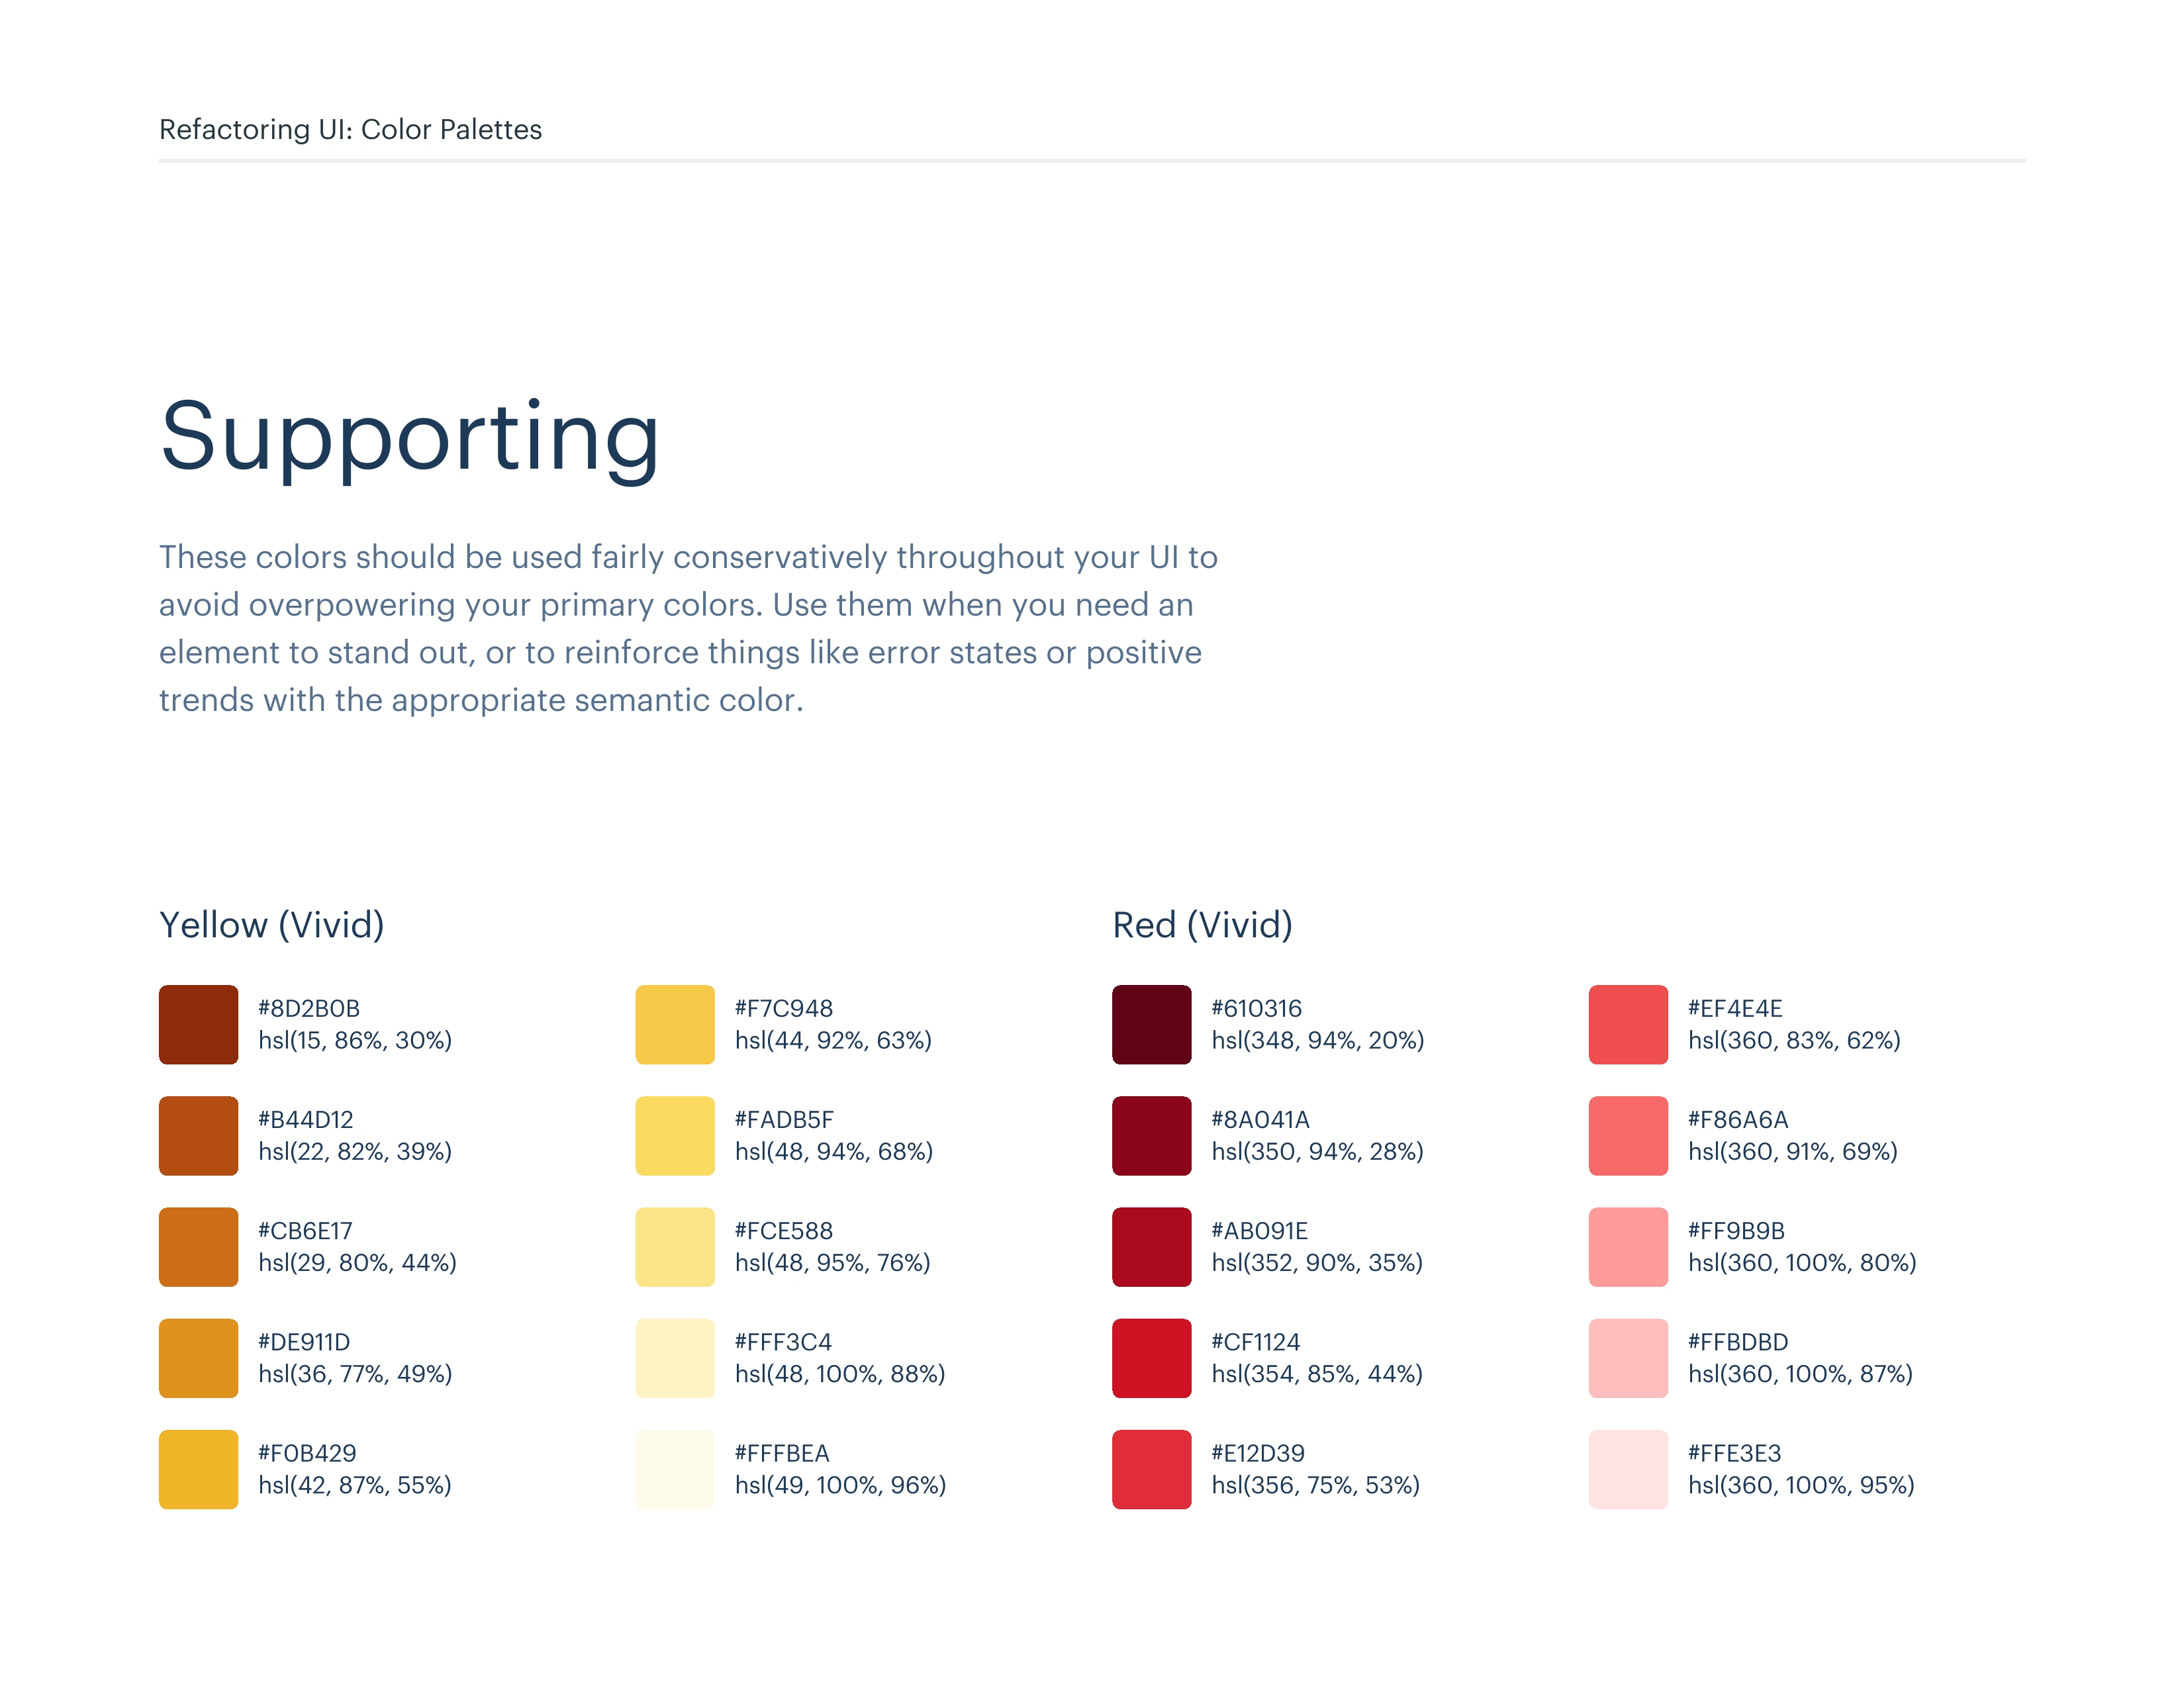Screen dimensions: 2184x1688
Task: Click the #EF4E4E red swatch
Action: pyautogui.click(x=1628, y=1024)
